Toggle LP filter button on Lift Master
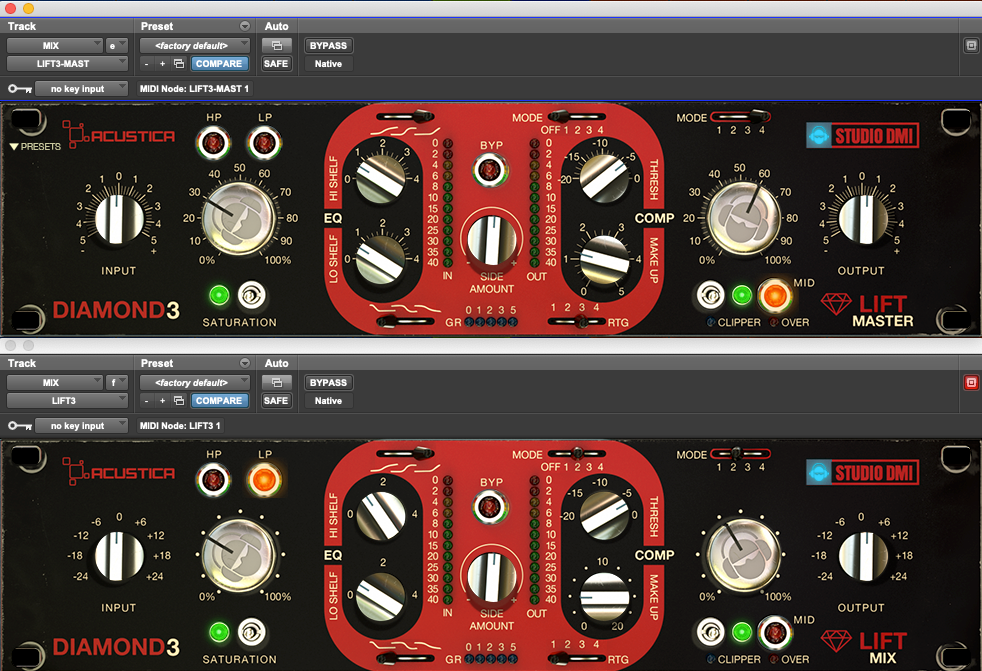The width and height of the screenshot is (982, 671). [x=264, y=143]
